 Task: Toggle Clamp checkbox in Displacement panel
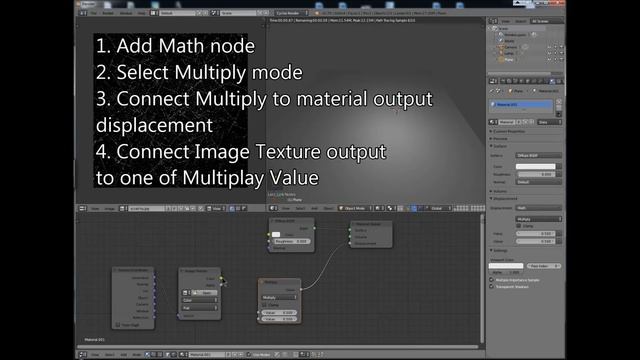point(519,226)
